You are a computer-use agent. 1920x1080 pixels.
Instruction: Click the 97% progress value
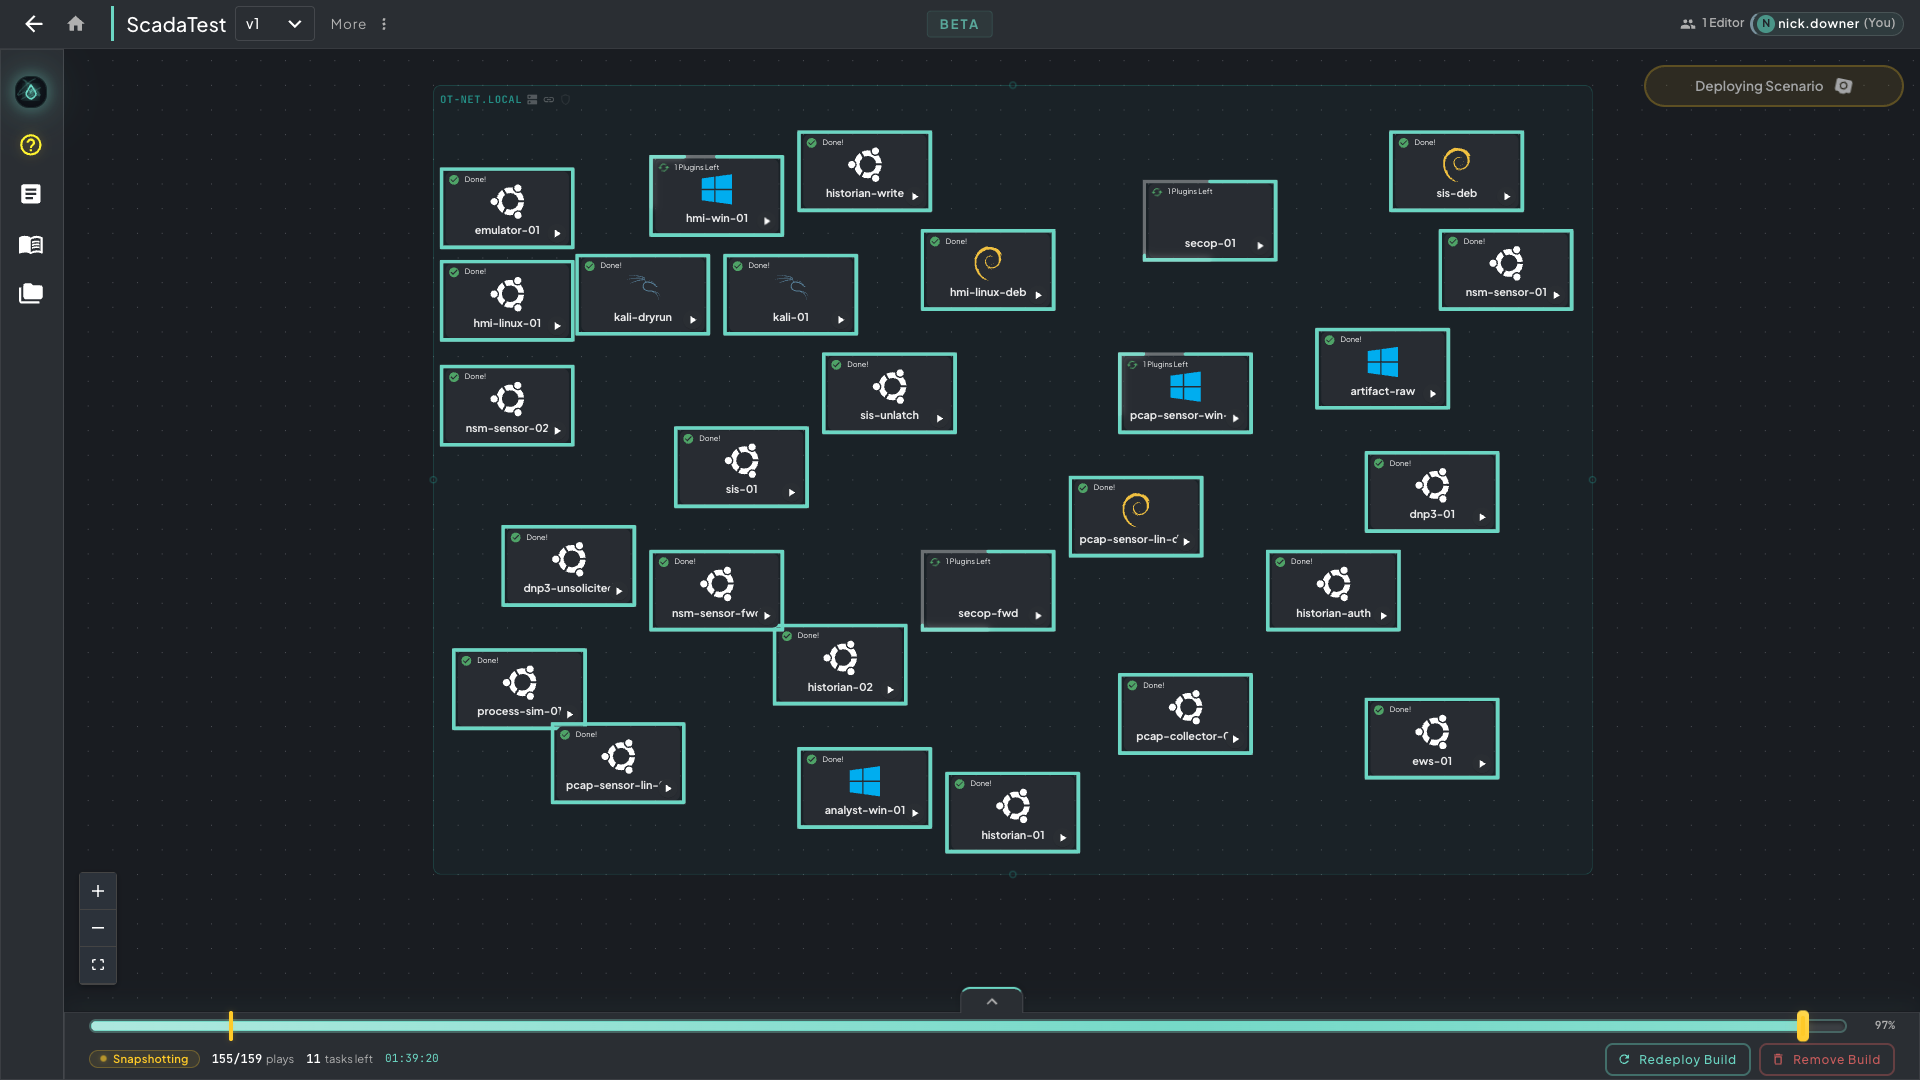click(x=1885, y=1026)
